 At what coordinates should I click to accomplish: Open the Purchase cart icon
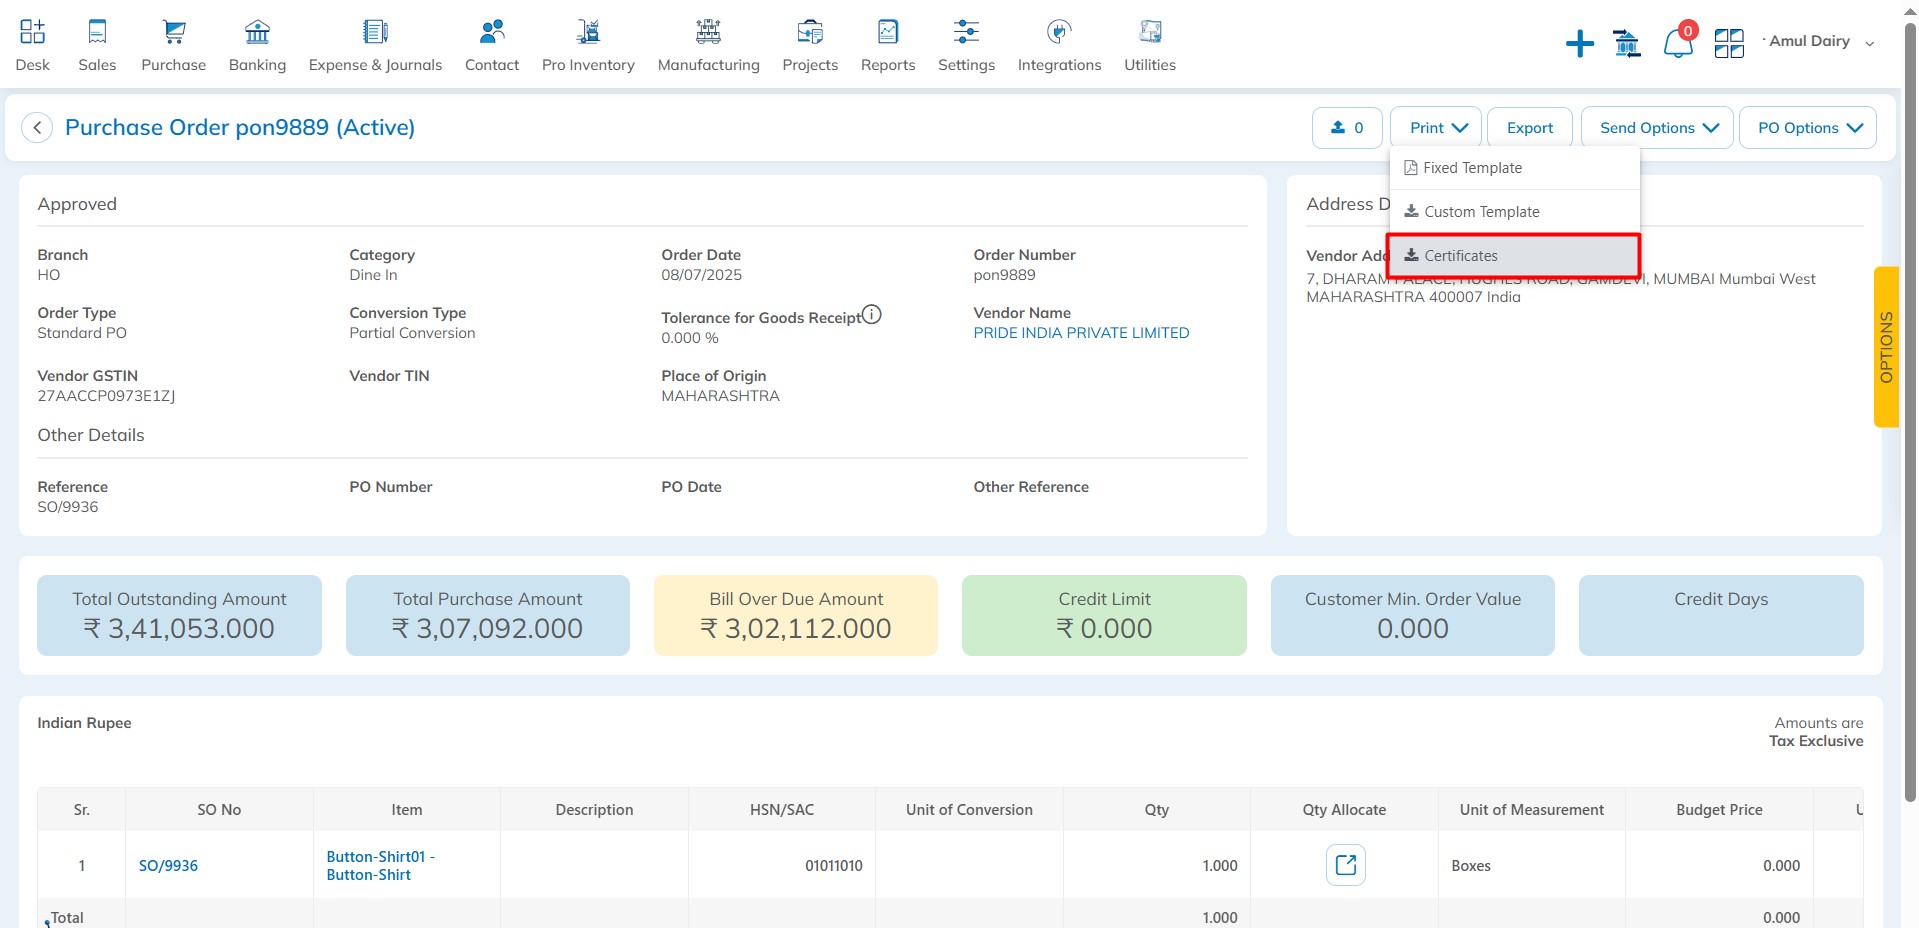coord(174,32)
